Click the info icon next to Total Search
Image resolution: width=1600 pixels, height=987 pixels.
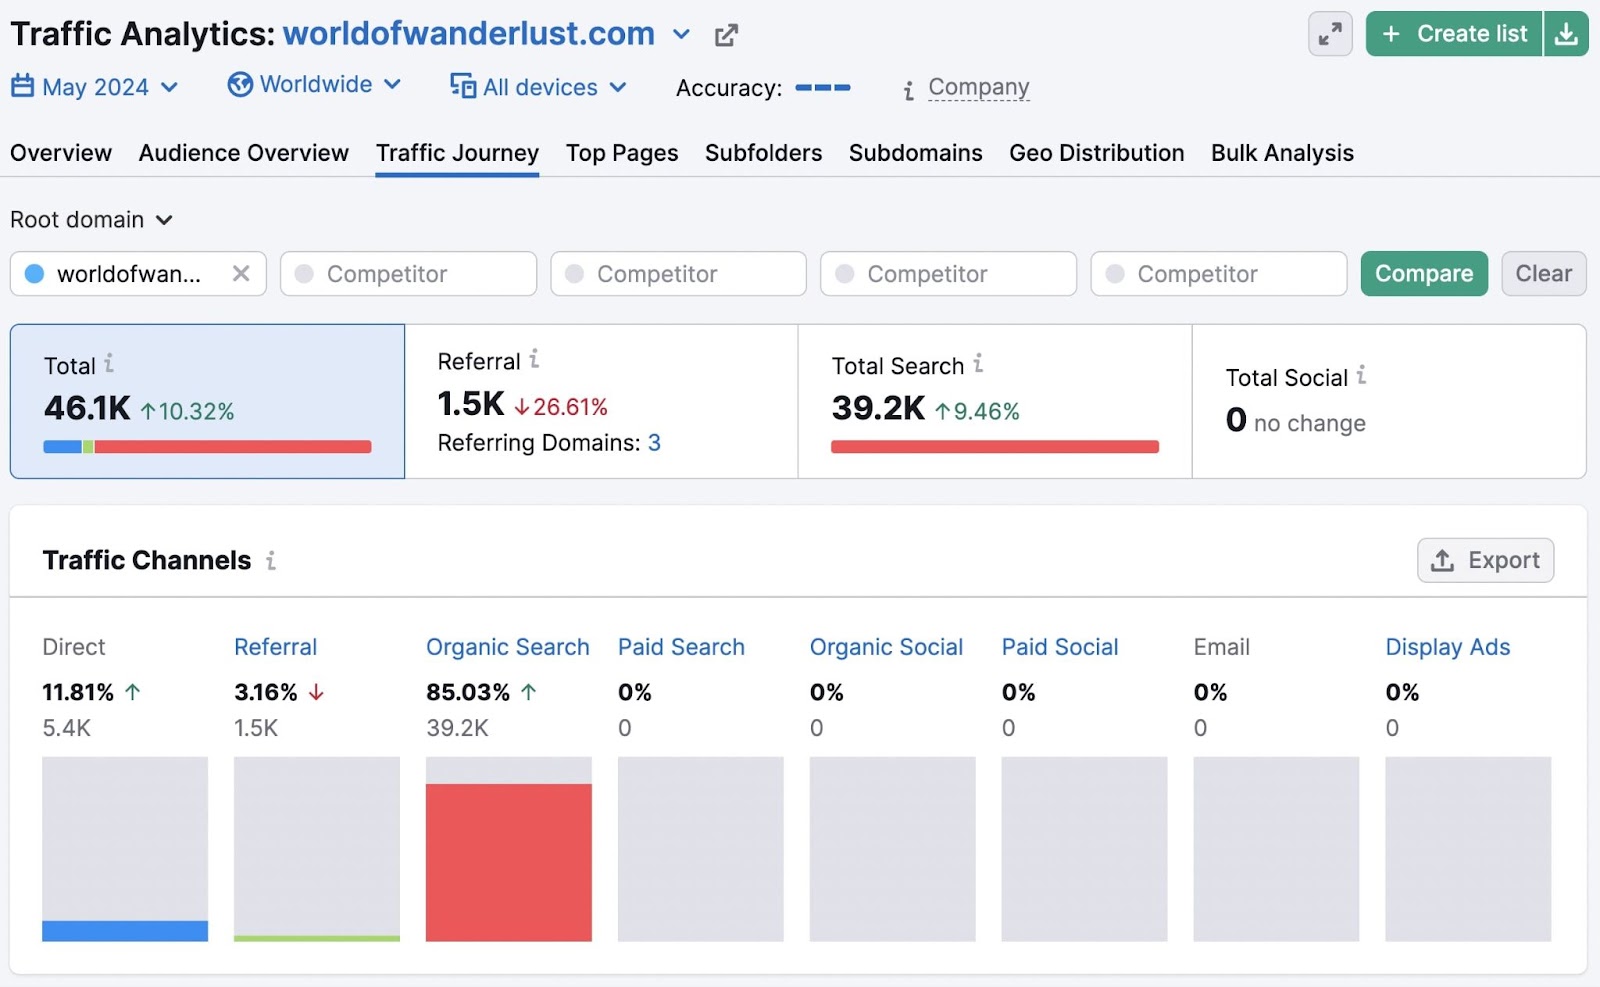click(x=978, y=363)
